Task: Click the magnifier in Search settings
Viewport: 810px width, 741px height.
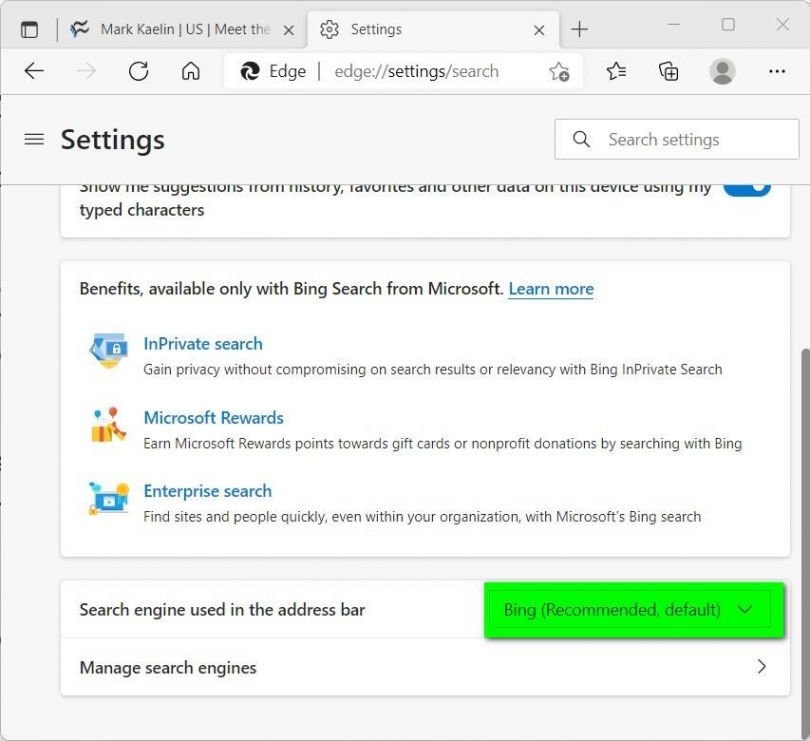Action: click(x=581, y=139)
